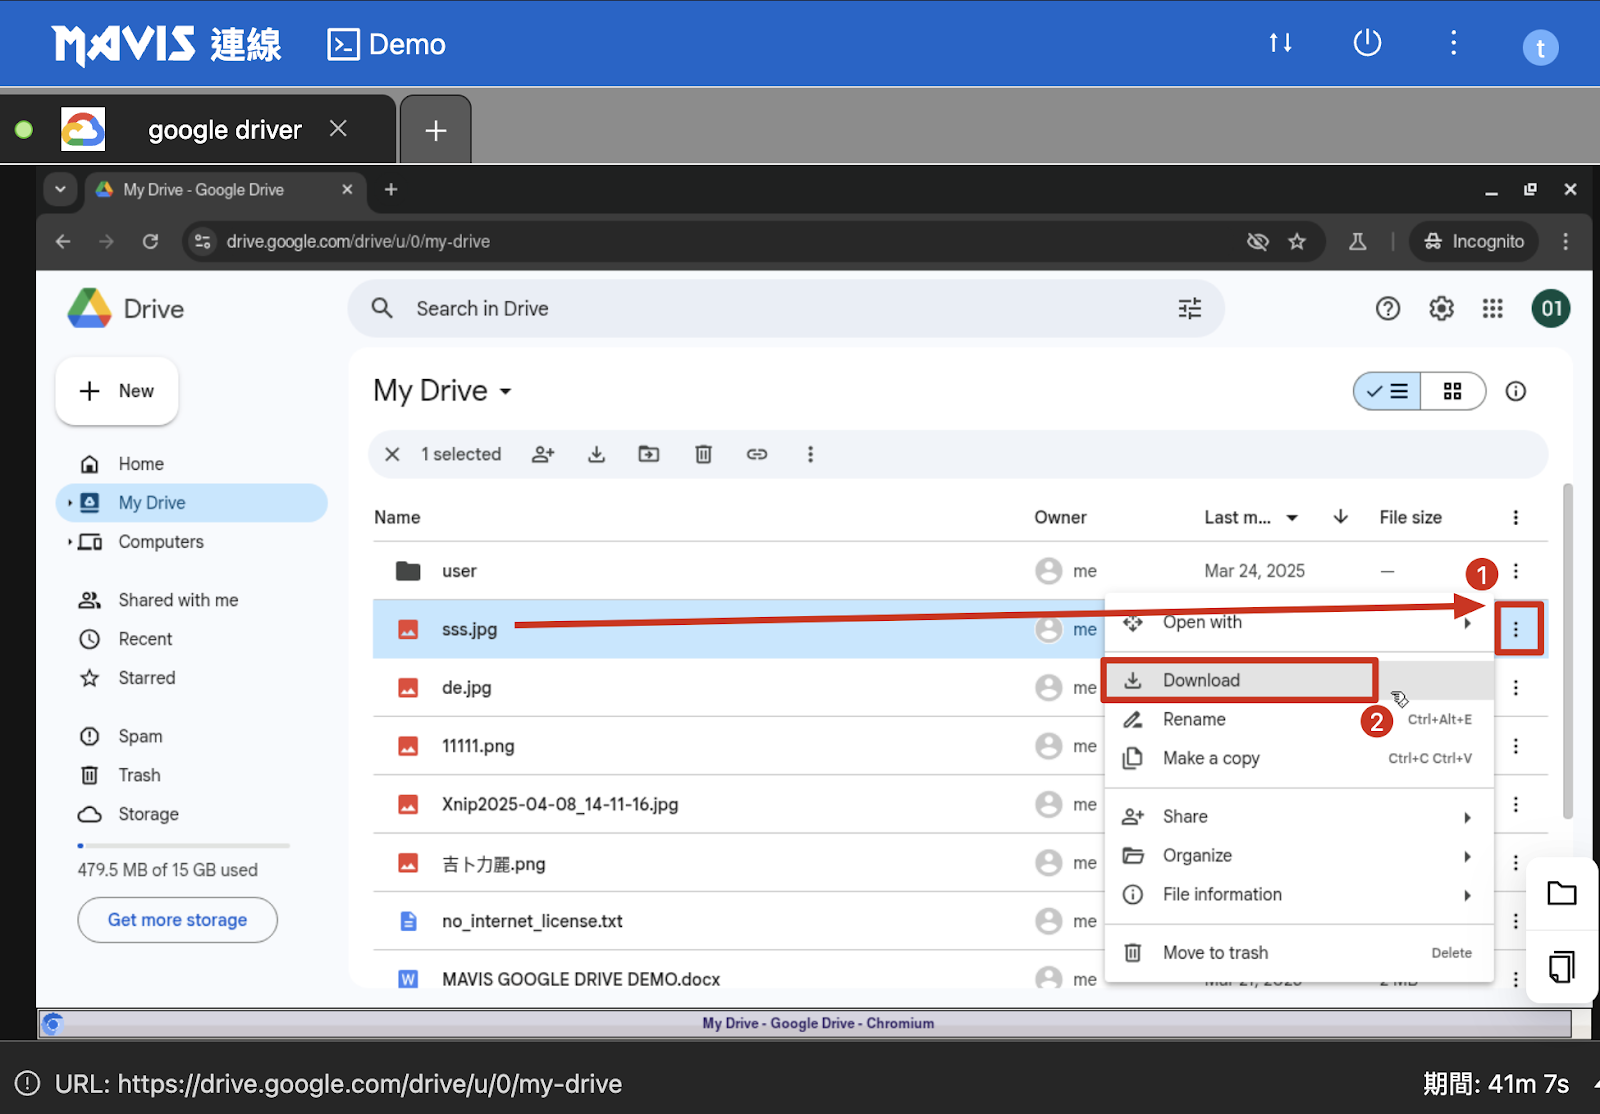Click the storage usage progress bar
This screenshot has height=1114, width=1600.
(x=184, y=846)
